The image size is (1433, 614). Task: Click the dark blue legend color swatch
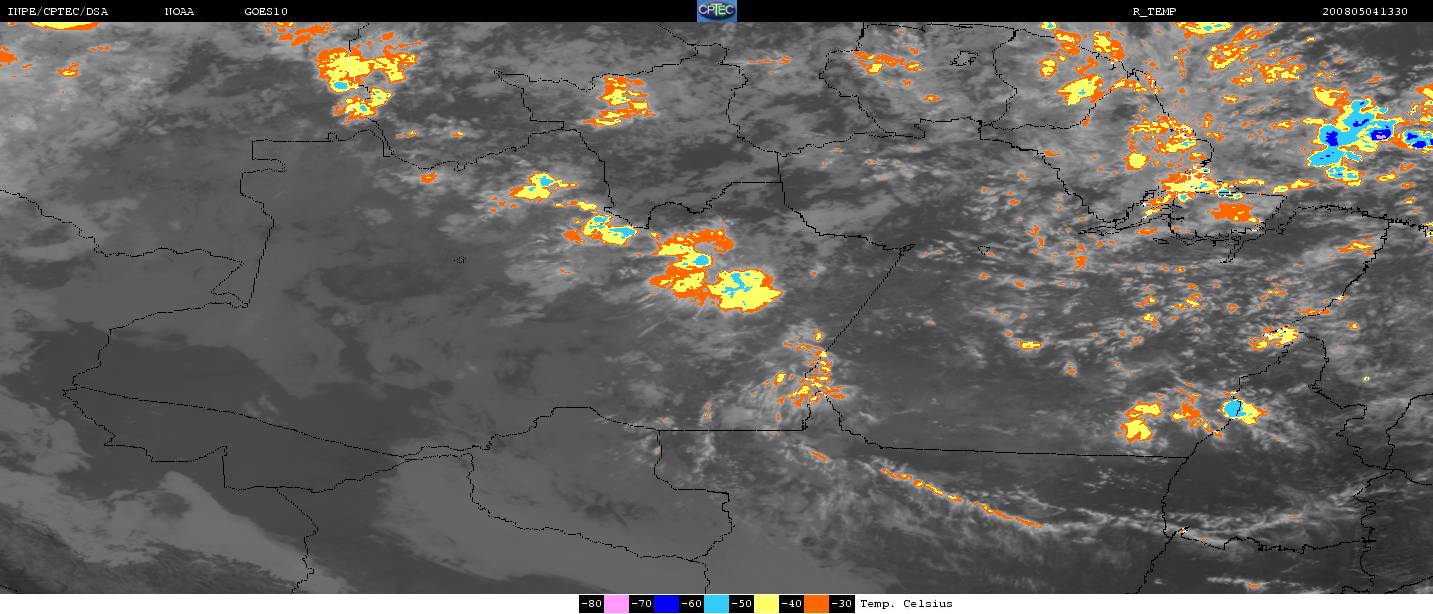[x=666, y=604]
